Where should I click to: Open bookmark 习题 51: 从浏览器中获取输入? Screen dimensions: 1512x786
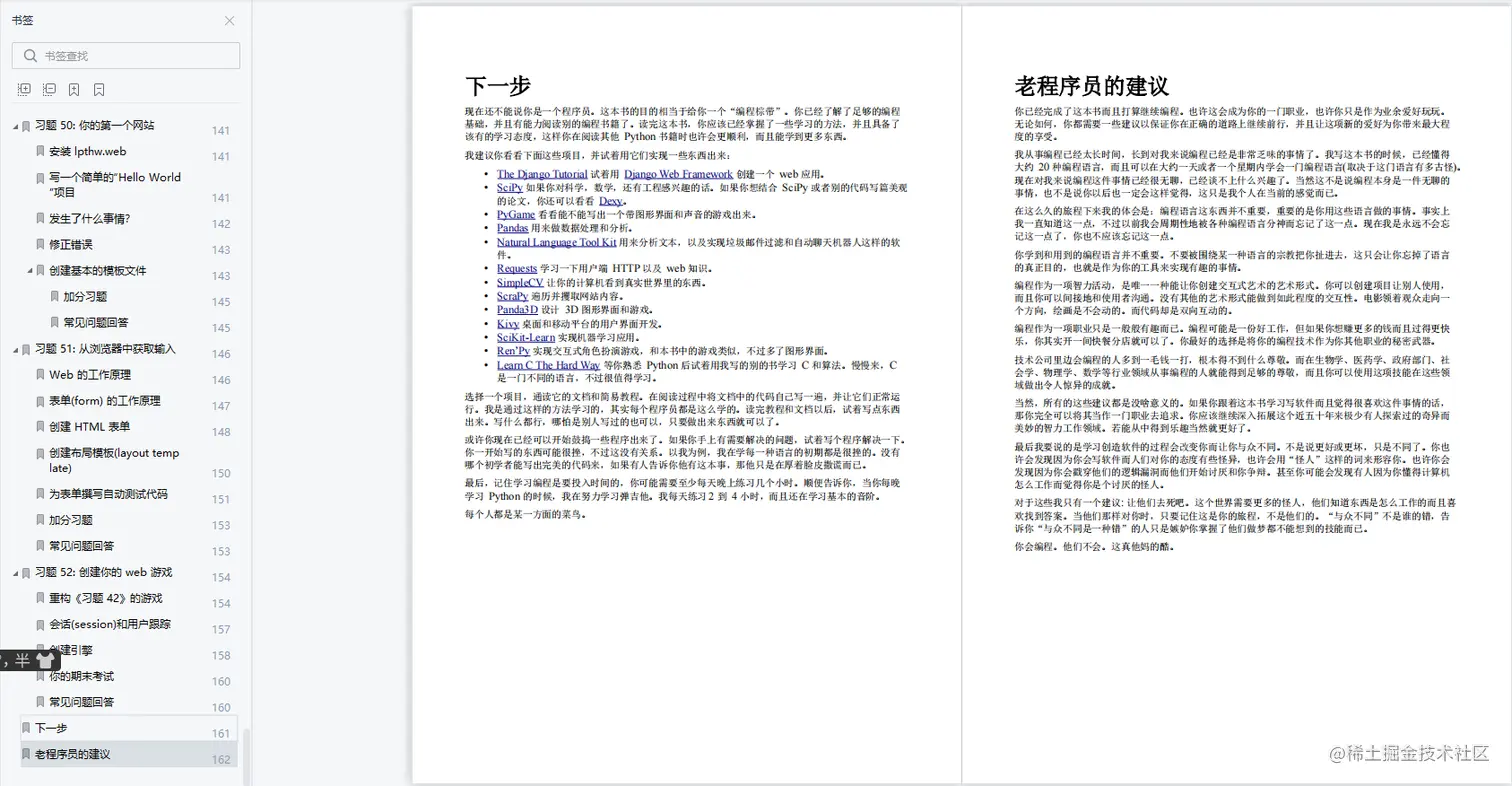tap(105, 349)
